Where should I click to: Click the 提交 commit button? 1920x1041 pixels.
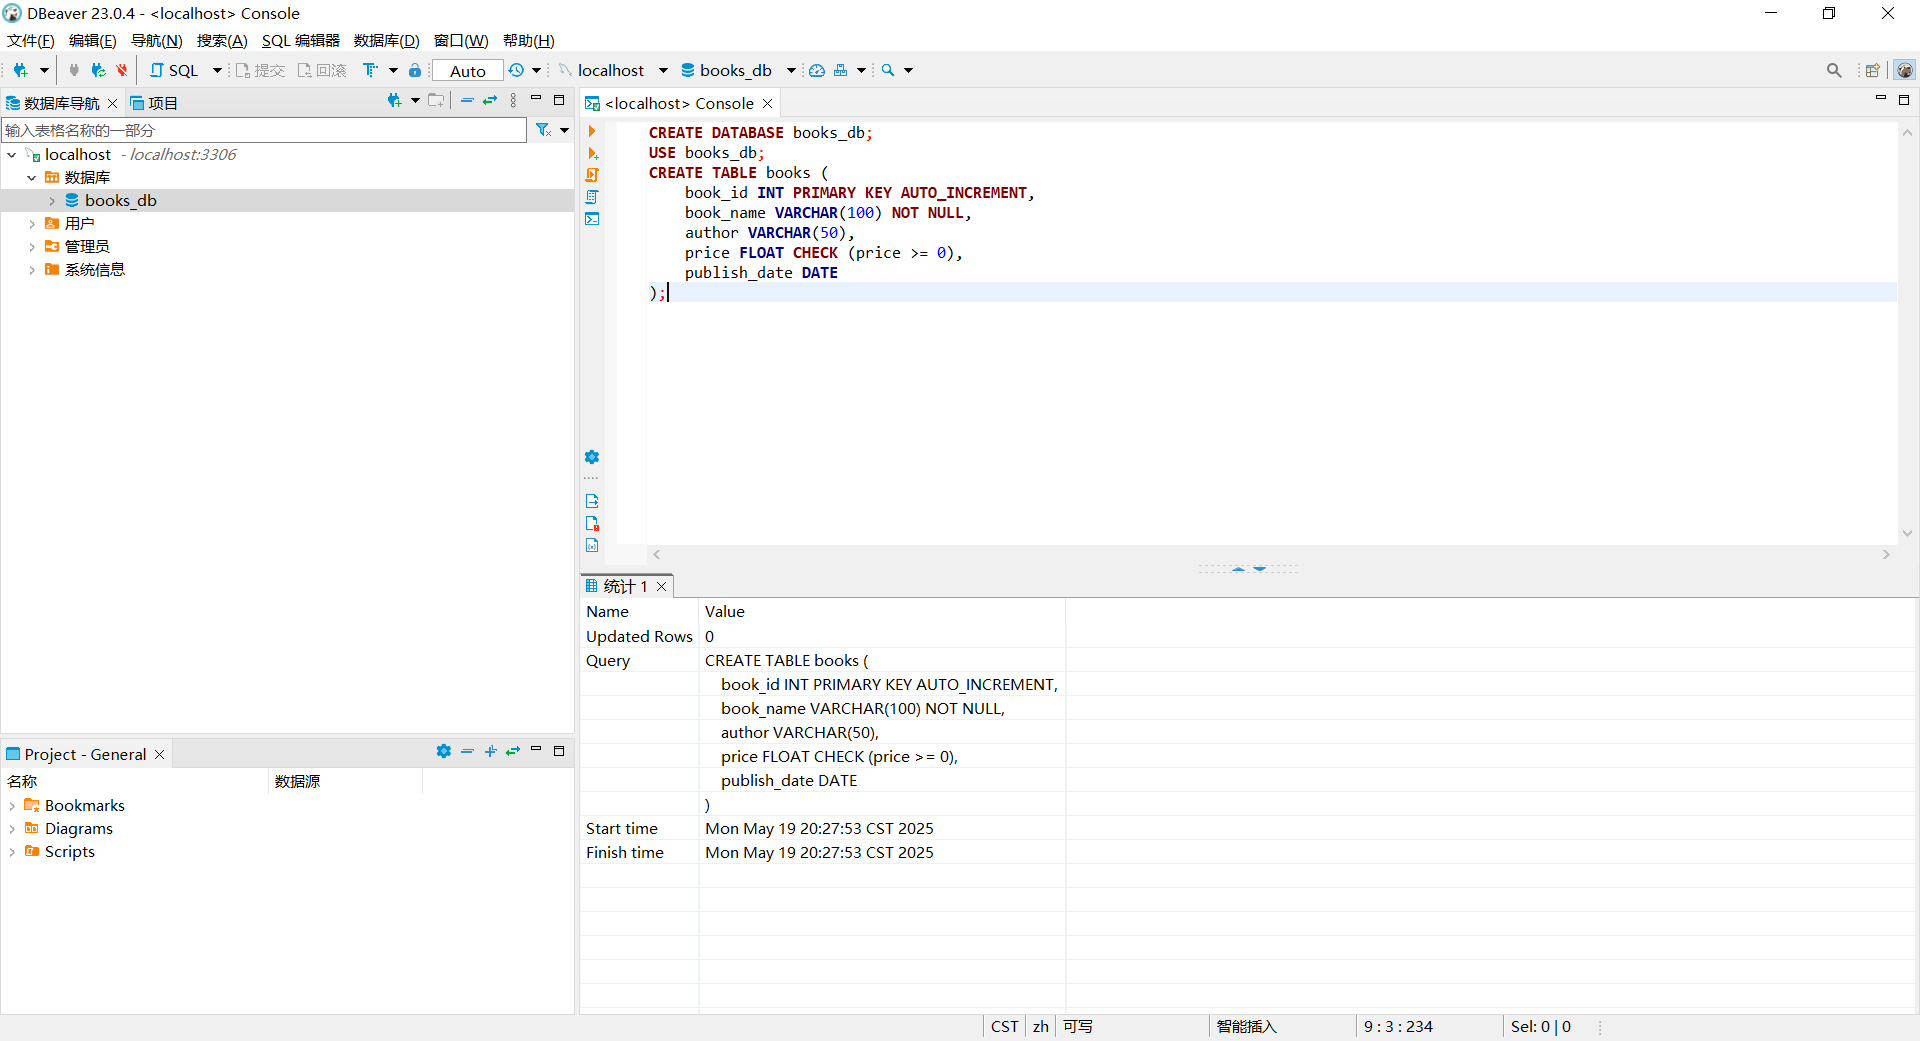[x=261, y=70]
